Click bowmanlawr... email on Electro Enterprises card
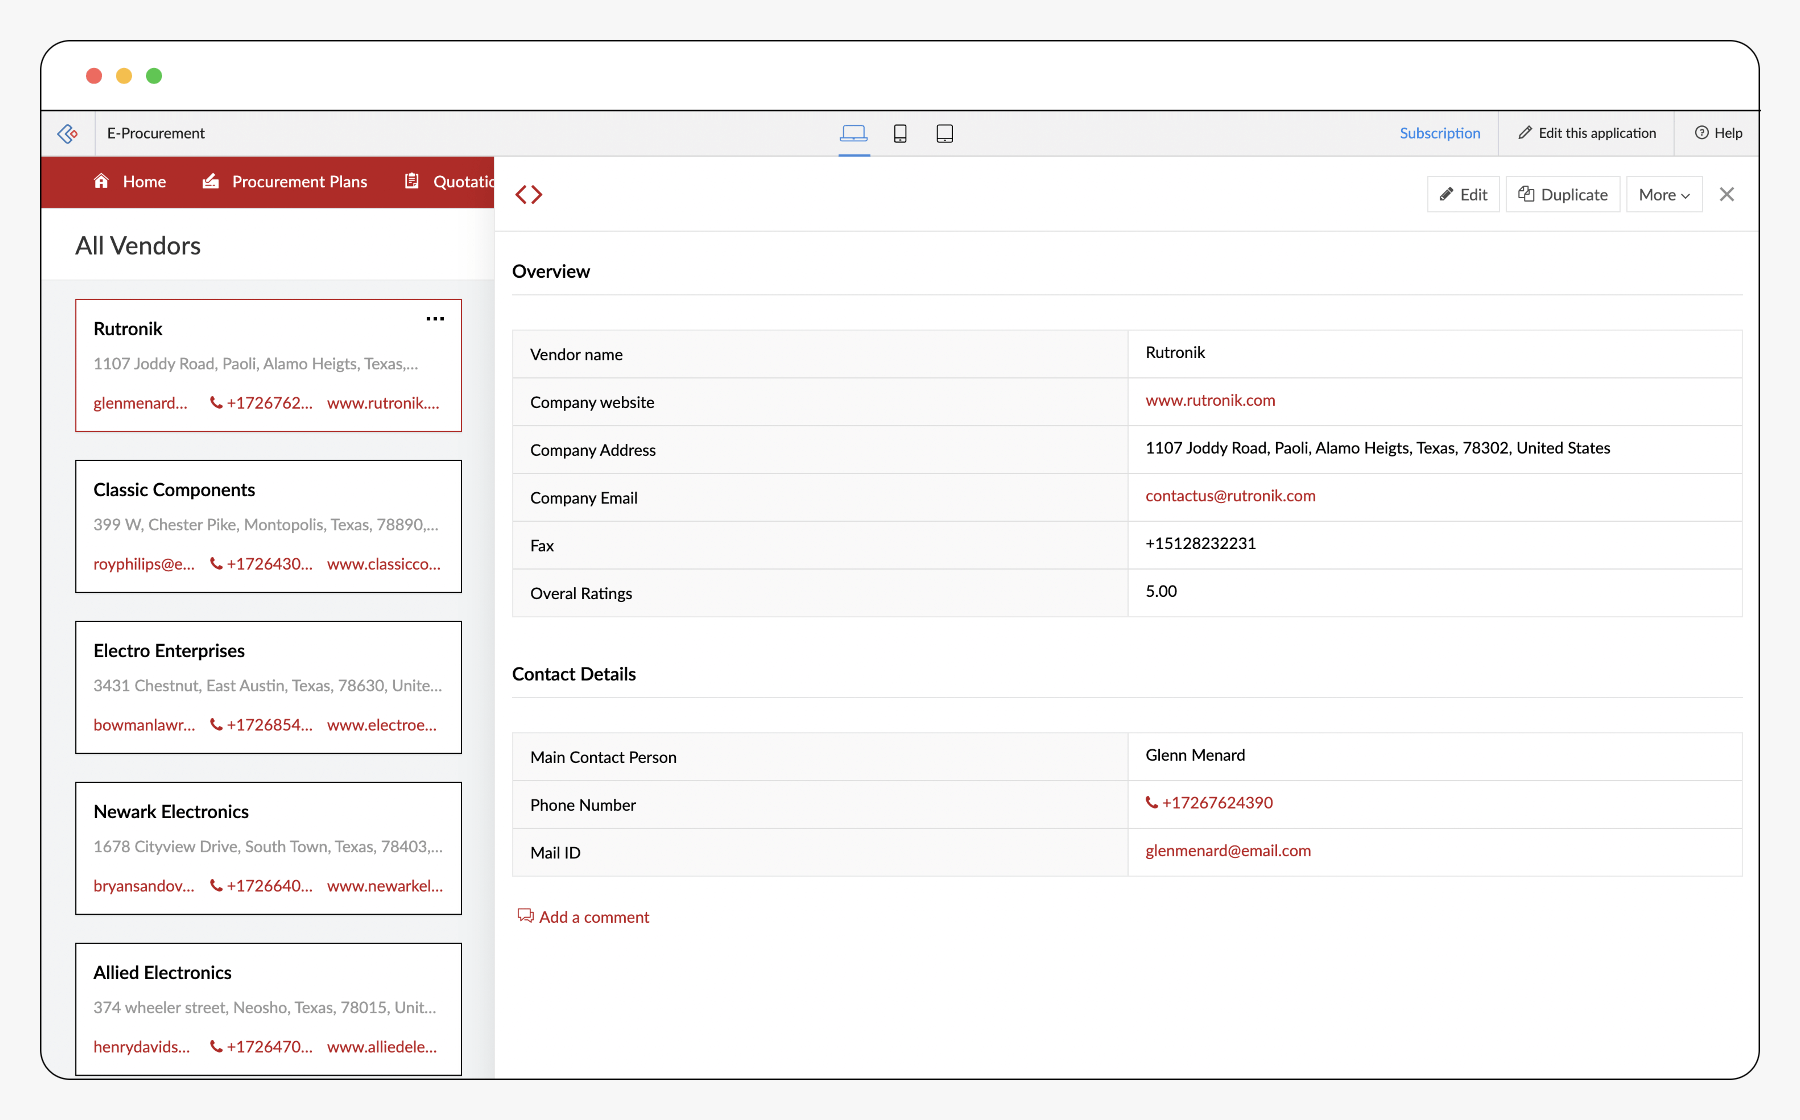The width and height of the screenshot is (1800, 1120). tap(144, 725)
